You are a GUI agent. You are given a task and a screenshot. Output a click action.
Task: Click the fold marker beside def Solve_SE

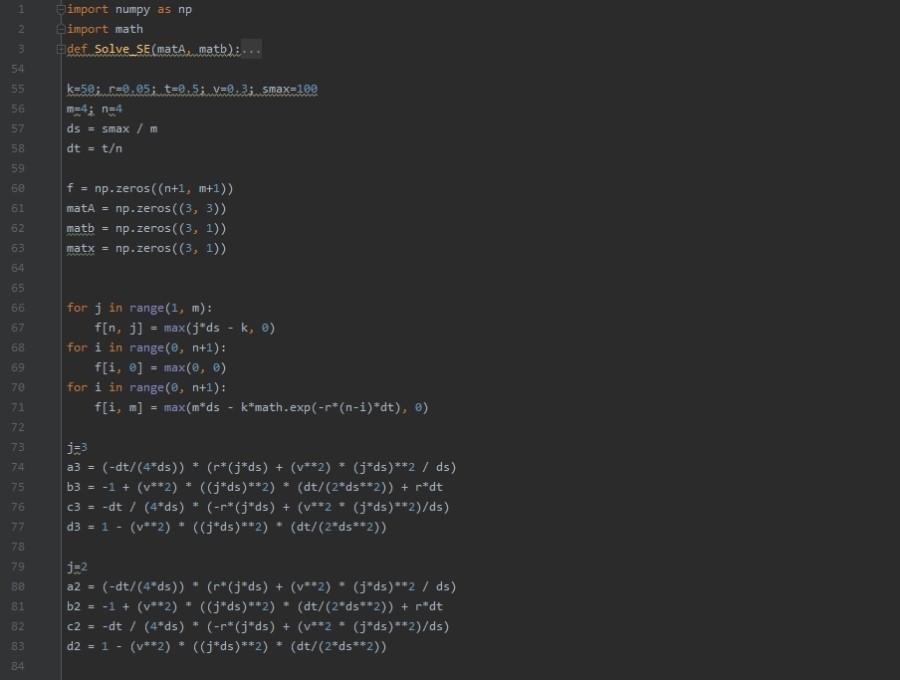click(x=61, y=49)
